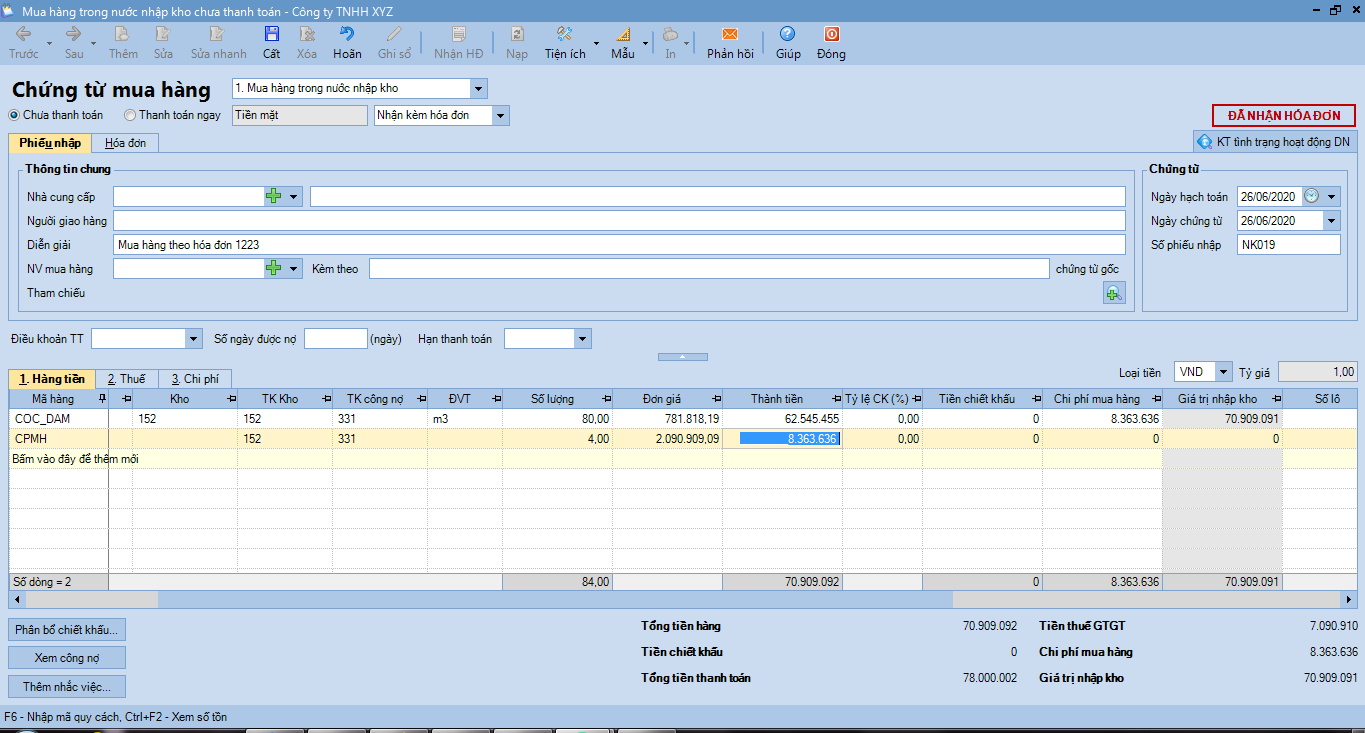Collapse the header panel with the arrow bar
This screenshot has height=733, width=1365.
[x=682, y=356]
